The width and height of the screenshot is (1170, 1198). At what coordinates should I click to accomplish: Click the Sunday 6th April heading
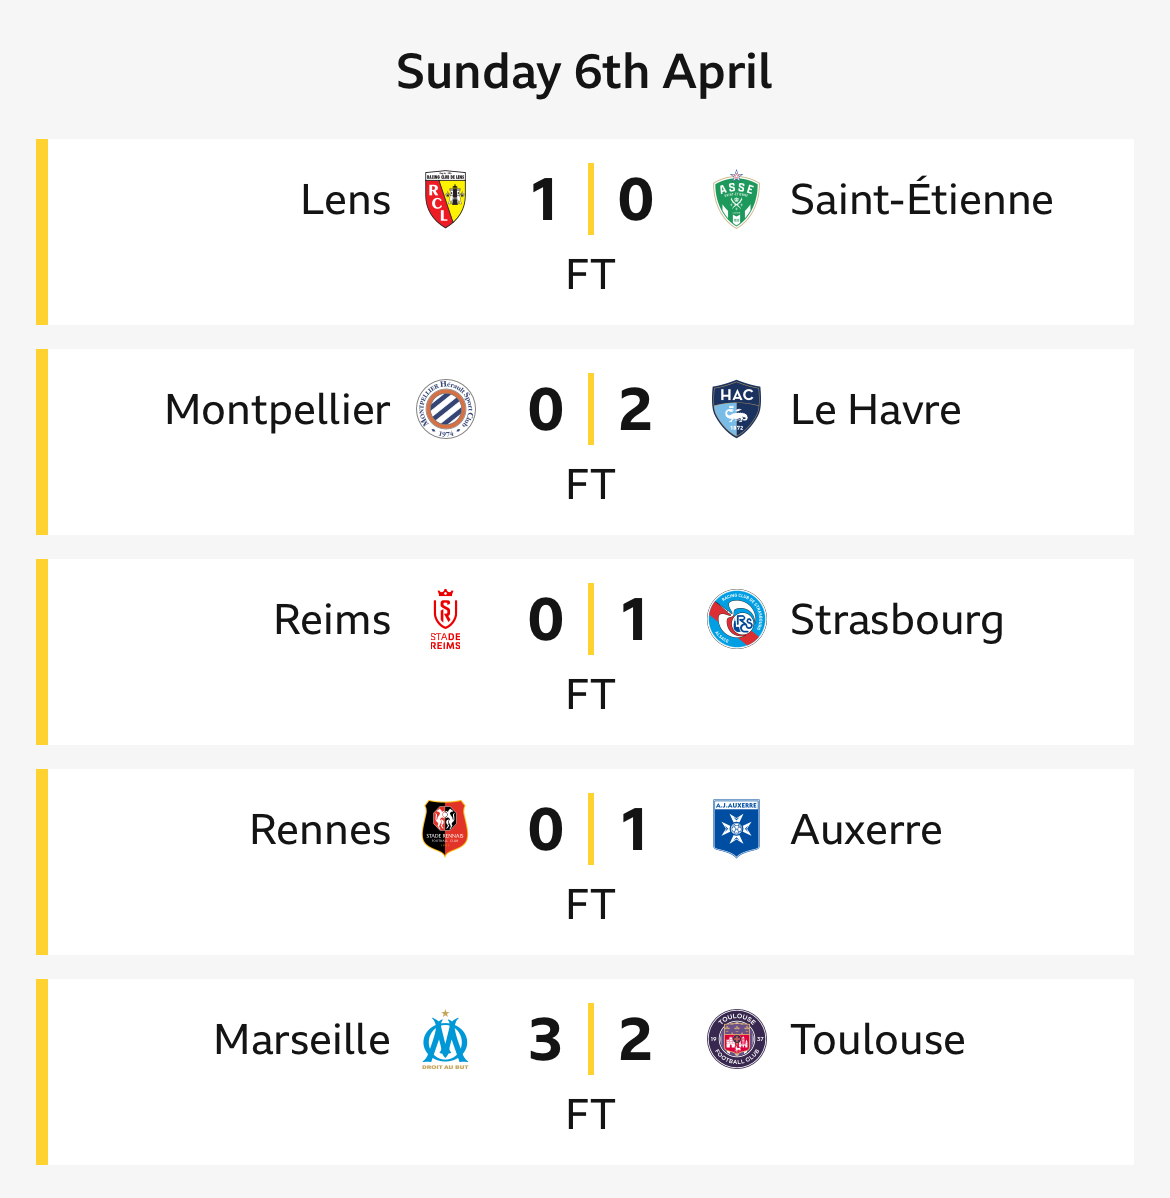(585, 73)
